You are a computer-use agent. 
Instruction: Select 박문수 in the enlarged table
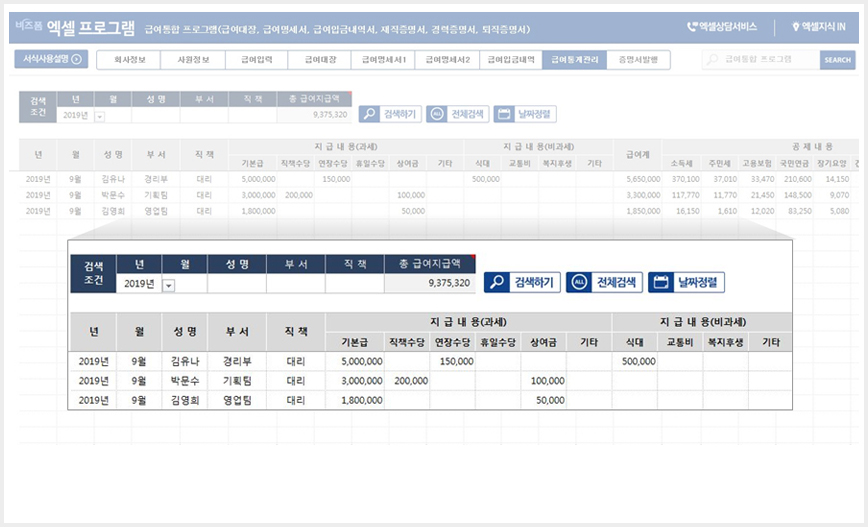185,381
